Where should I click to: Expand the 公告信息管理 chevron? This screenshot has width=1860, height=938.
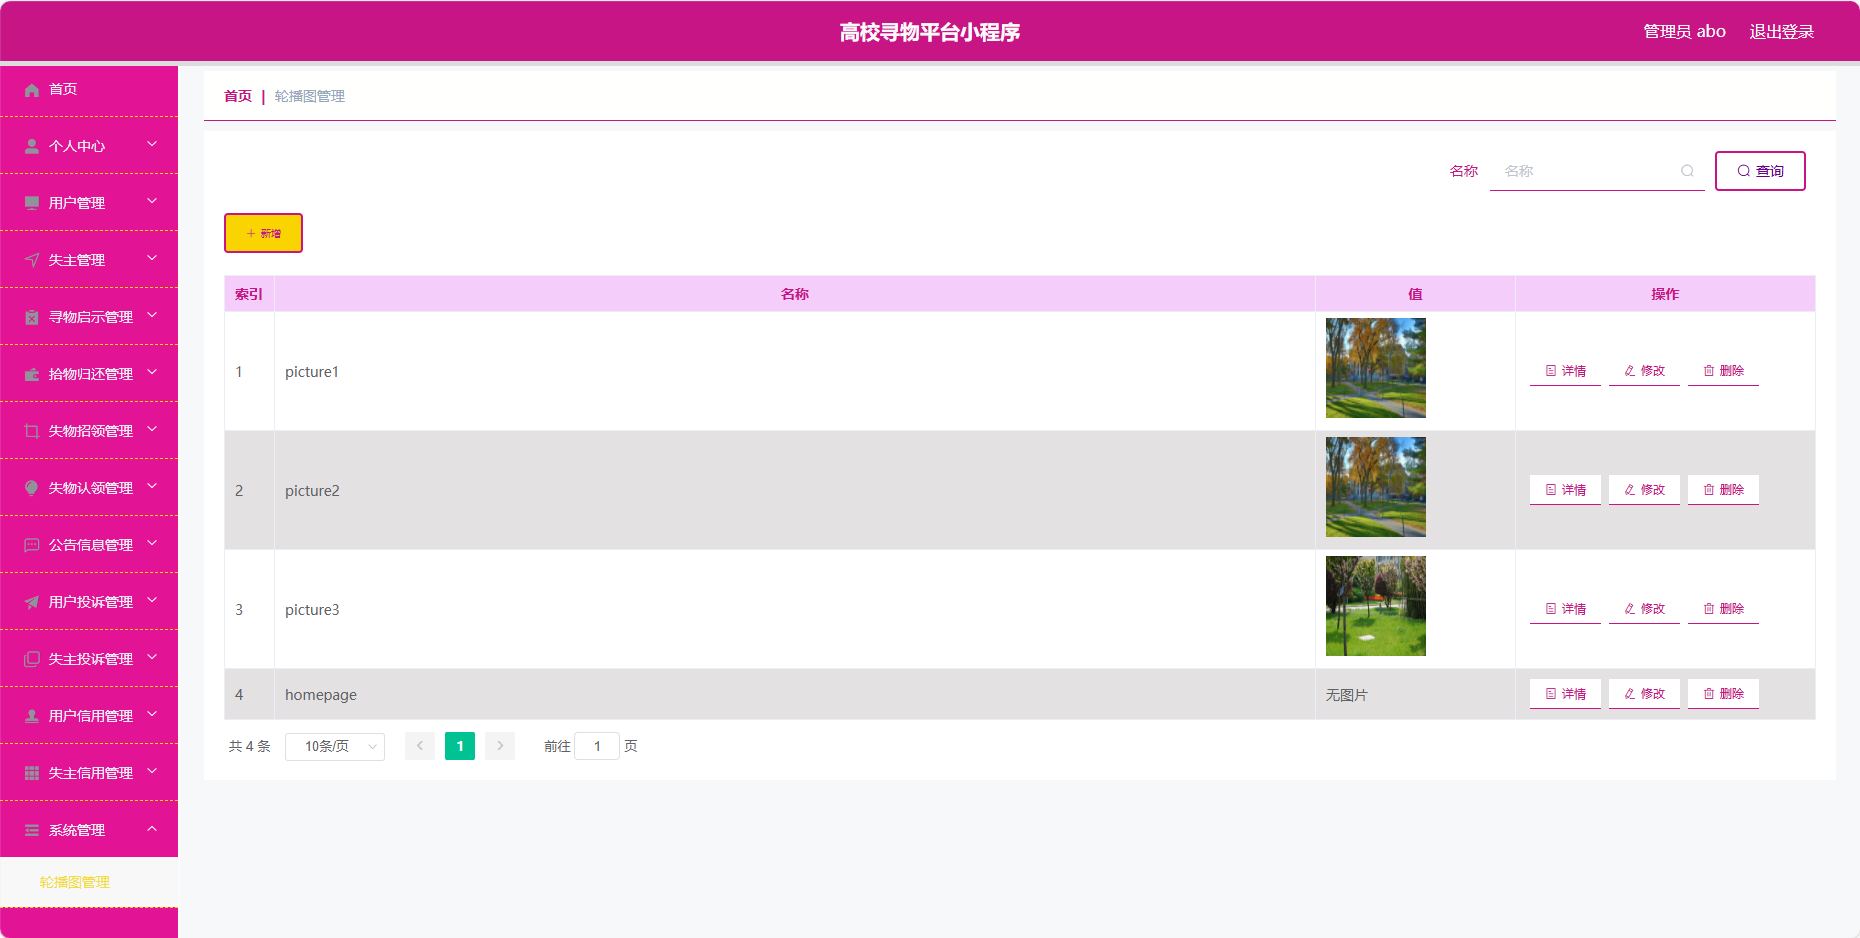[152, 543]
